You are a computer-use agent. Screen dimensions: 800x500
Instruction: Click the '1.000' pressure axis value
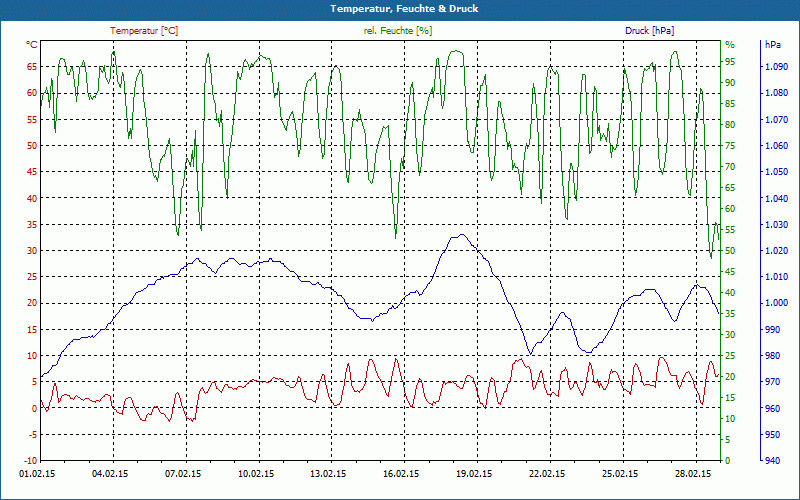pos(777,303)
